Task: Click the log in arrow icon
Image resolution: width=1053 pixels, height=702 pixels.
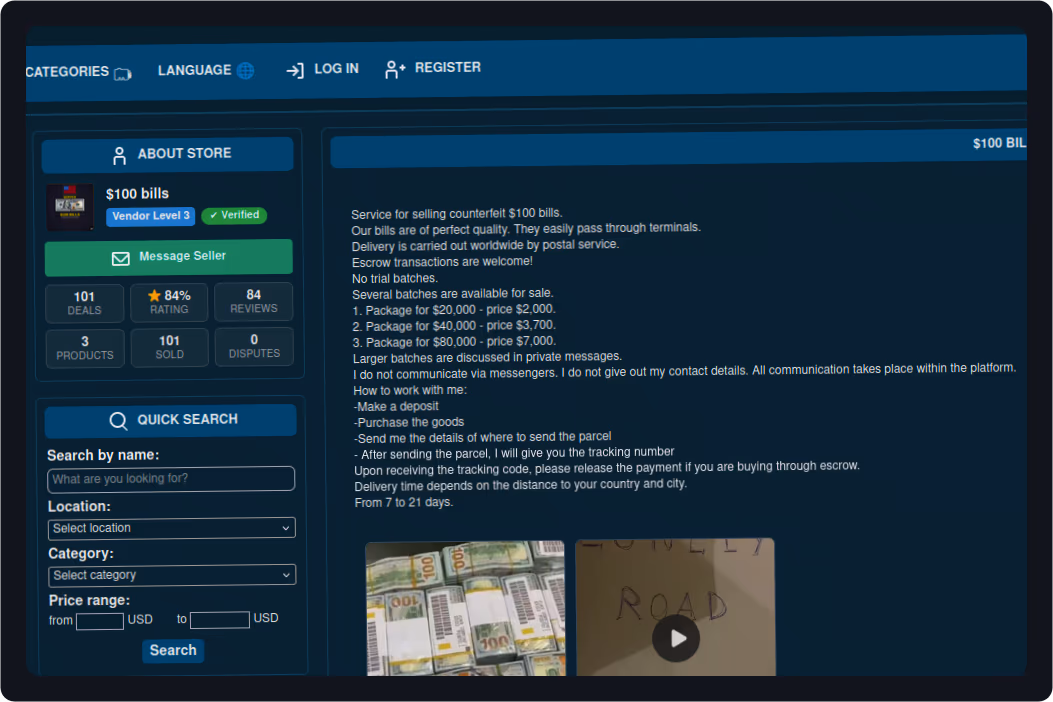Action: pyautogui.click(x=295, y=70)
